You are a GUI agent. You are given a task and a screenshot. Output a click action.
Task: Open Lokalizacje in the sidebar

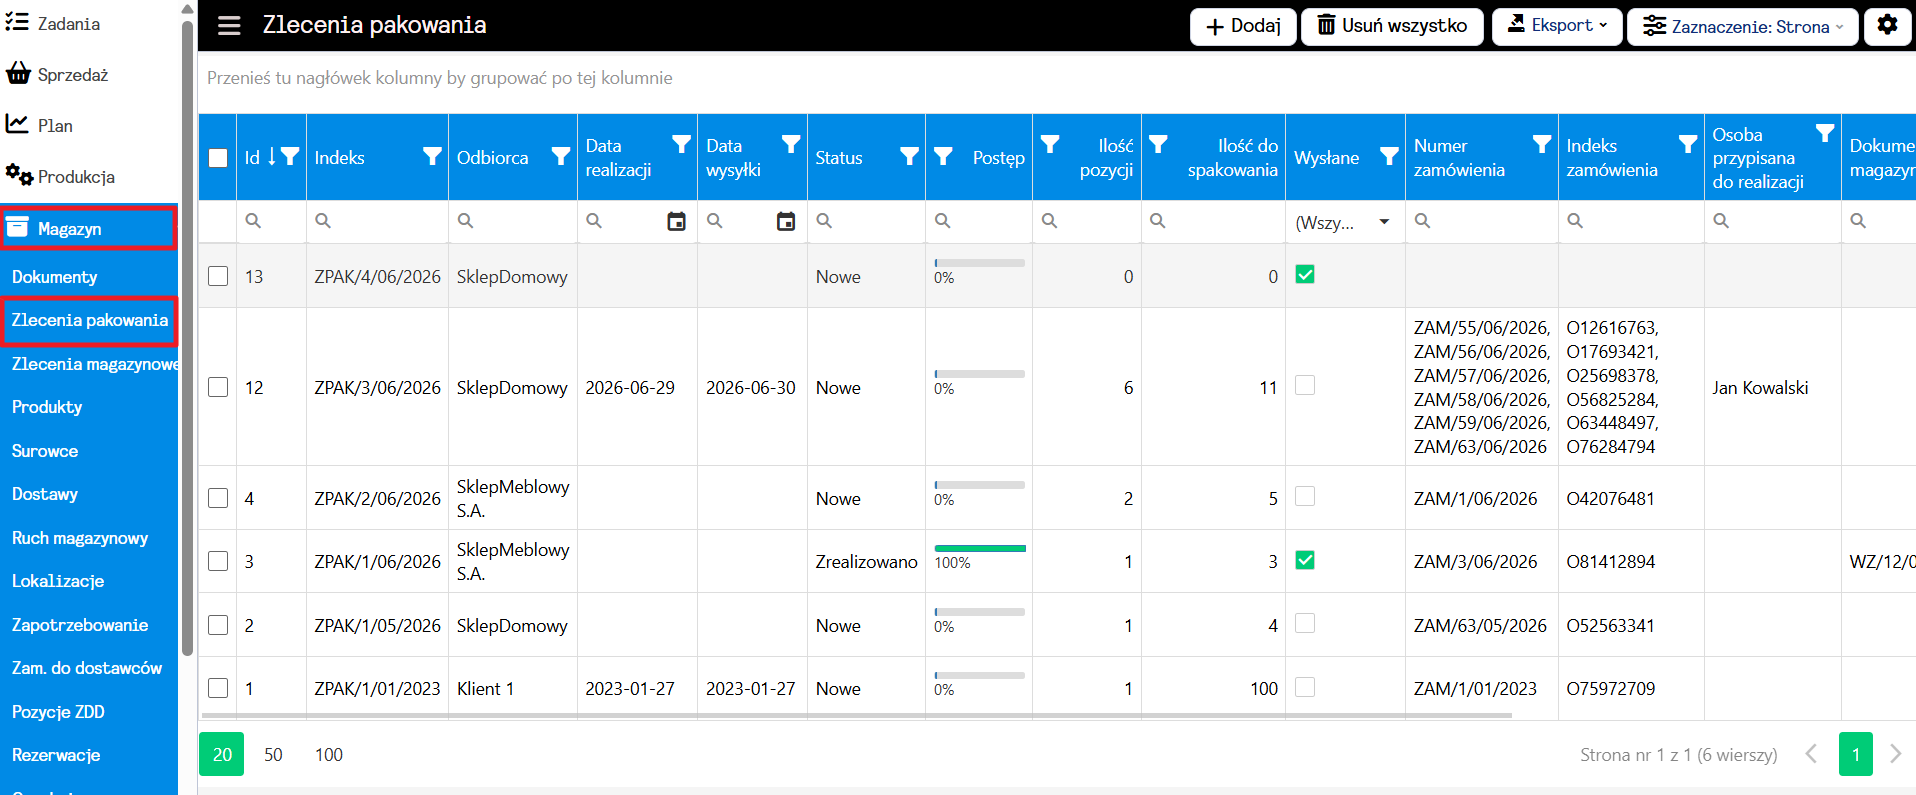coord(58,581)
